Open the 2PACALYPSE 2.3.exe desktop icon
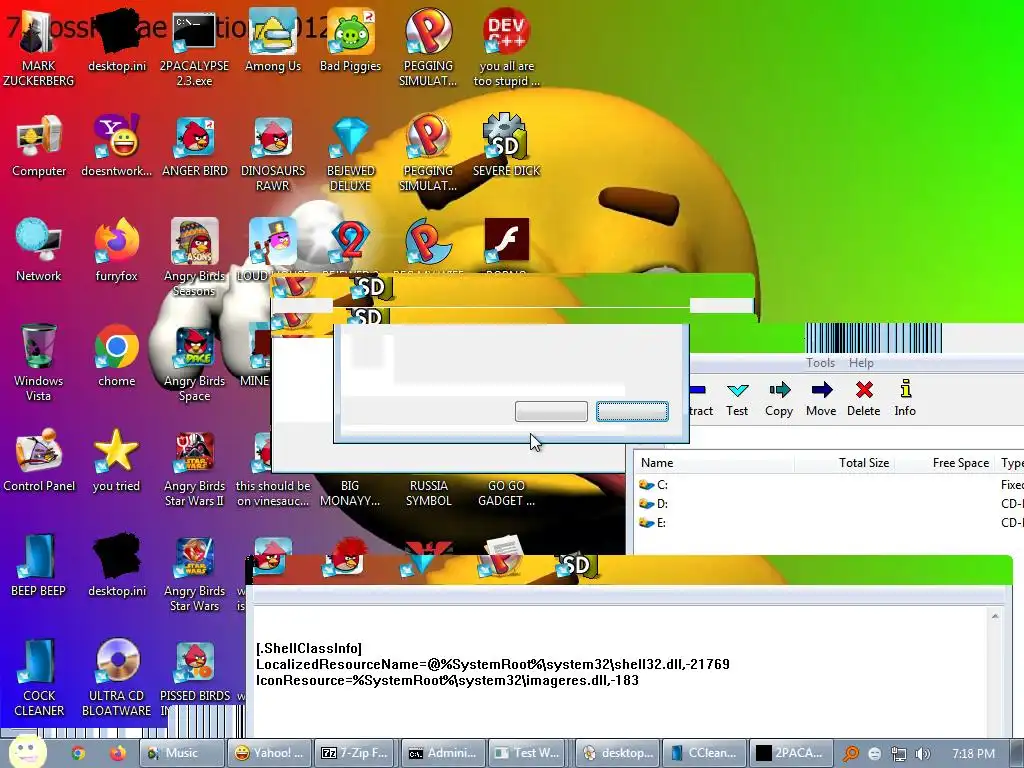1024x768 pixels. tap(194, 49)
